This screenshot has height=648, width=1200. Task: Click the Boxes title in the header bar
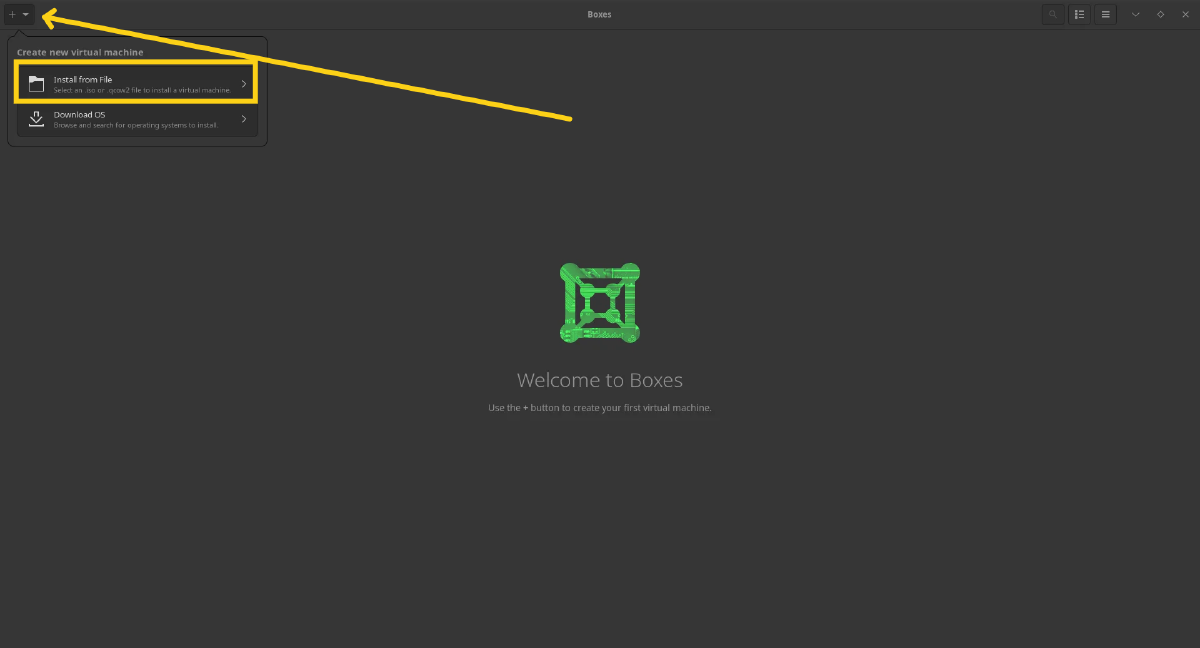click(600, 15)
